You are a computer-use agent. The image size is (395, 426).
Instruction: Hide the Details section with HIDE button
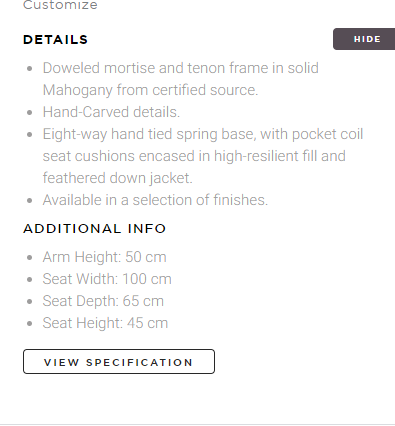click(364, 39)
